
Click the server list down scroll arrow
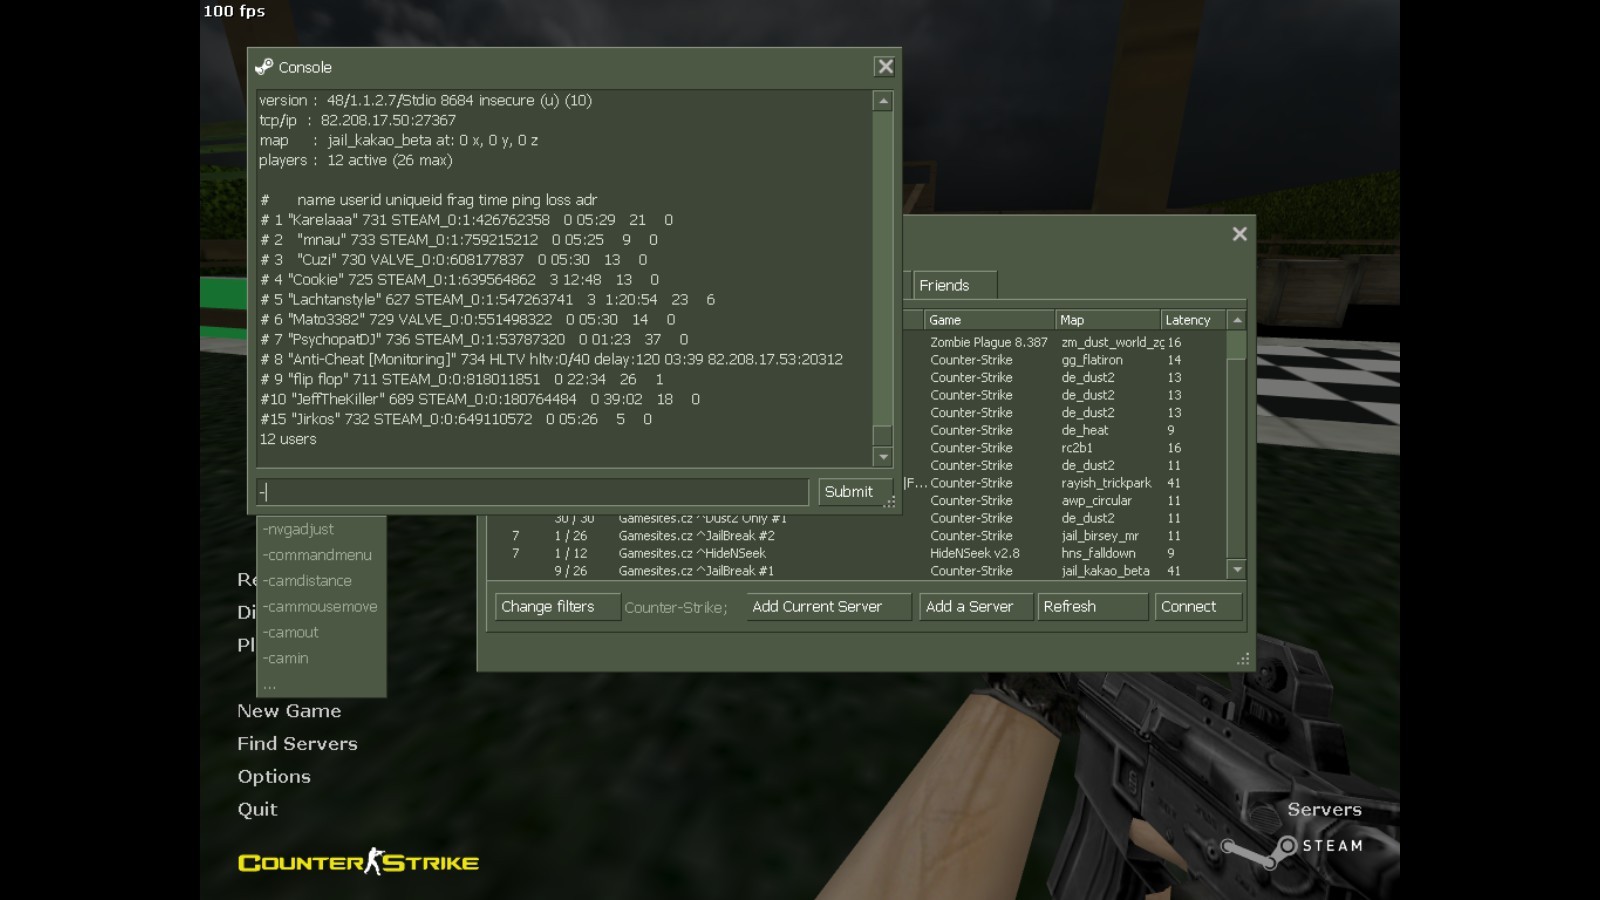(1237, 570)
